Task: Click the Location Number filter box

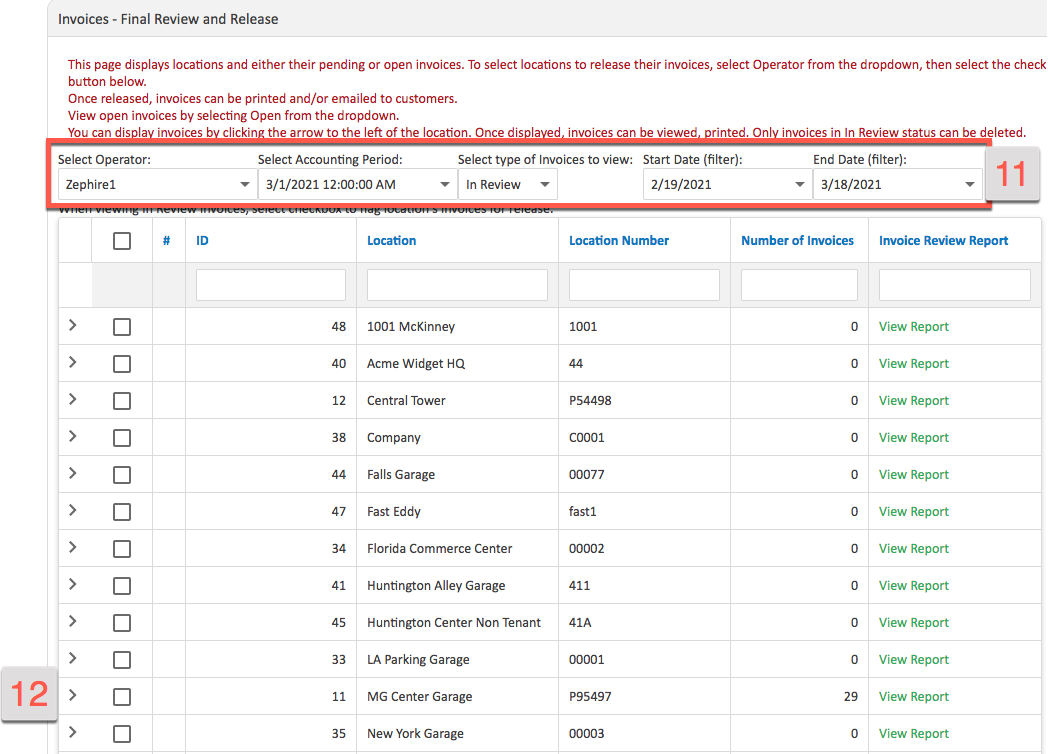Action: tap(643, 284)
